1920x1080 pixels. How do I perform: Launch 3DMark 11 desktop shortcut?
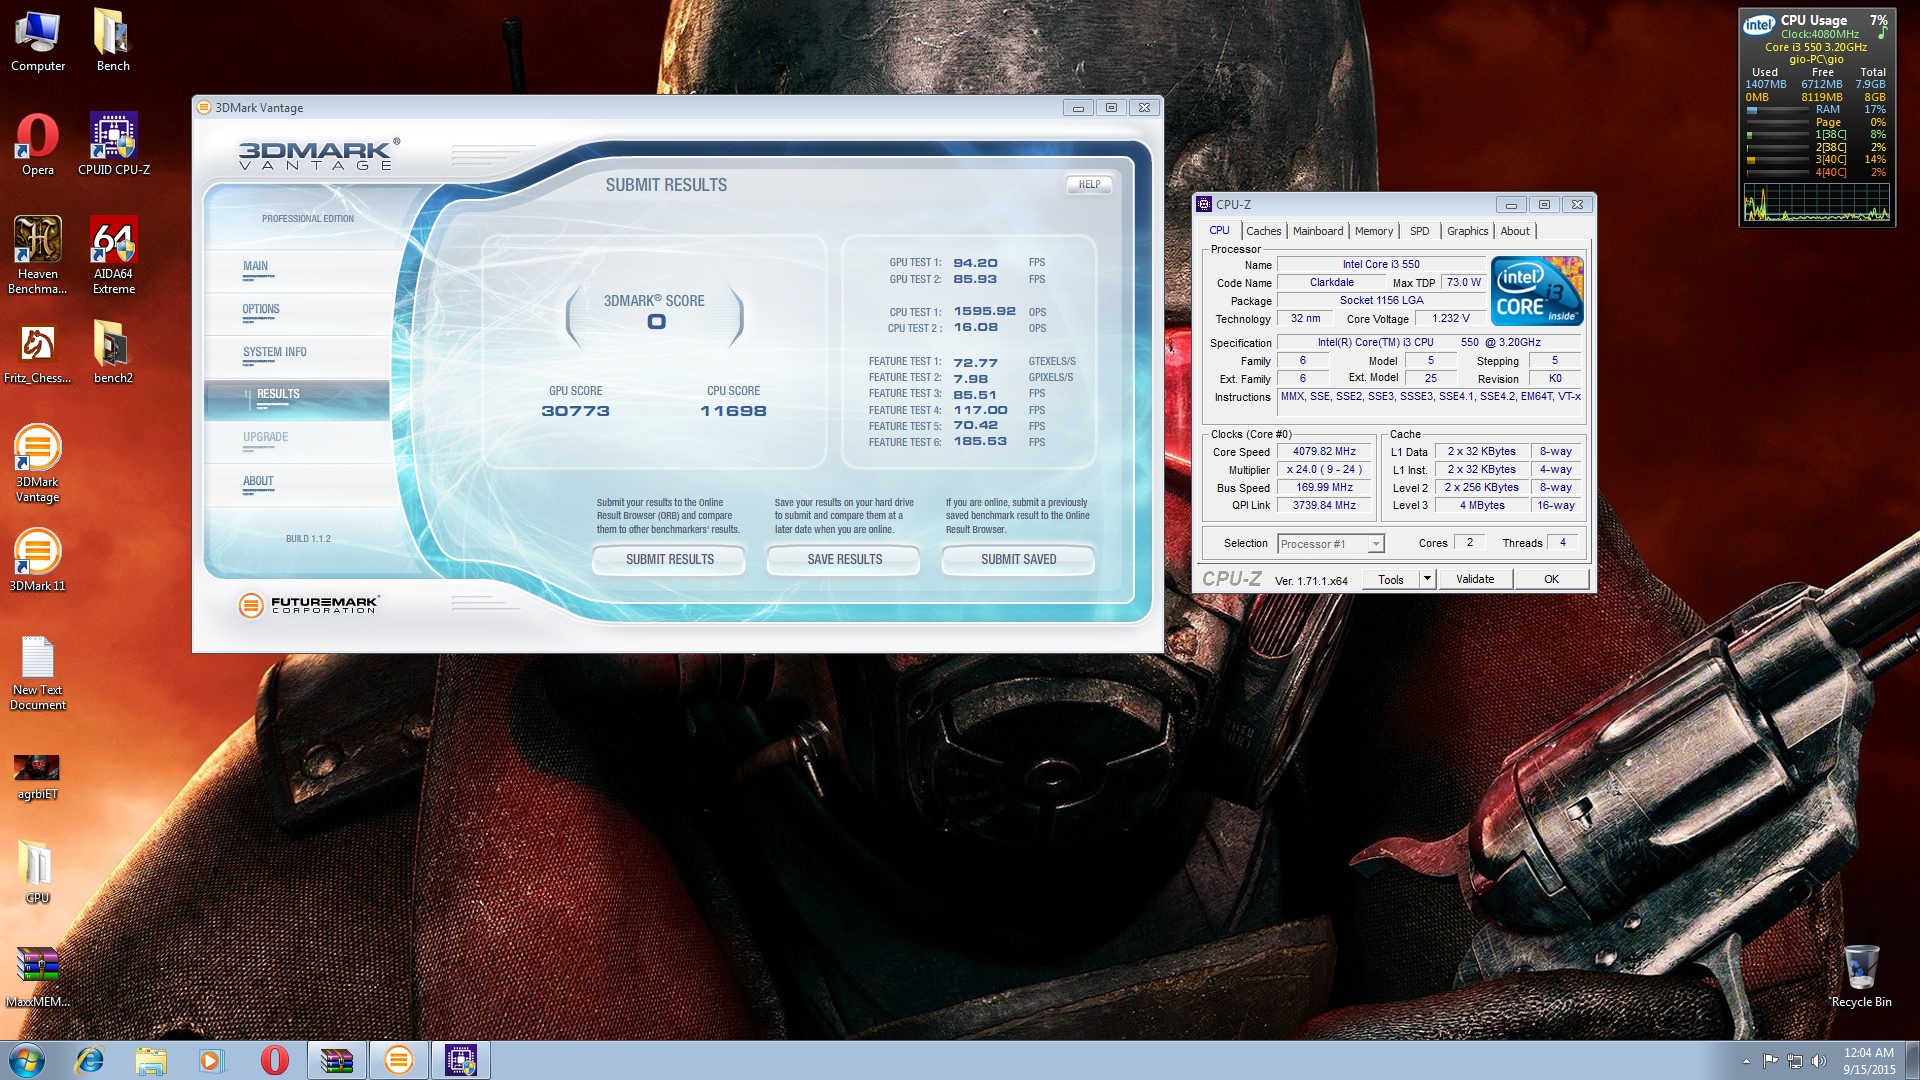pos(38,560)
